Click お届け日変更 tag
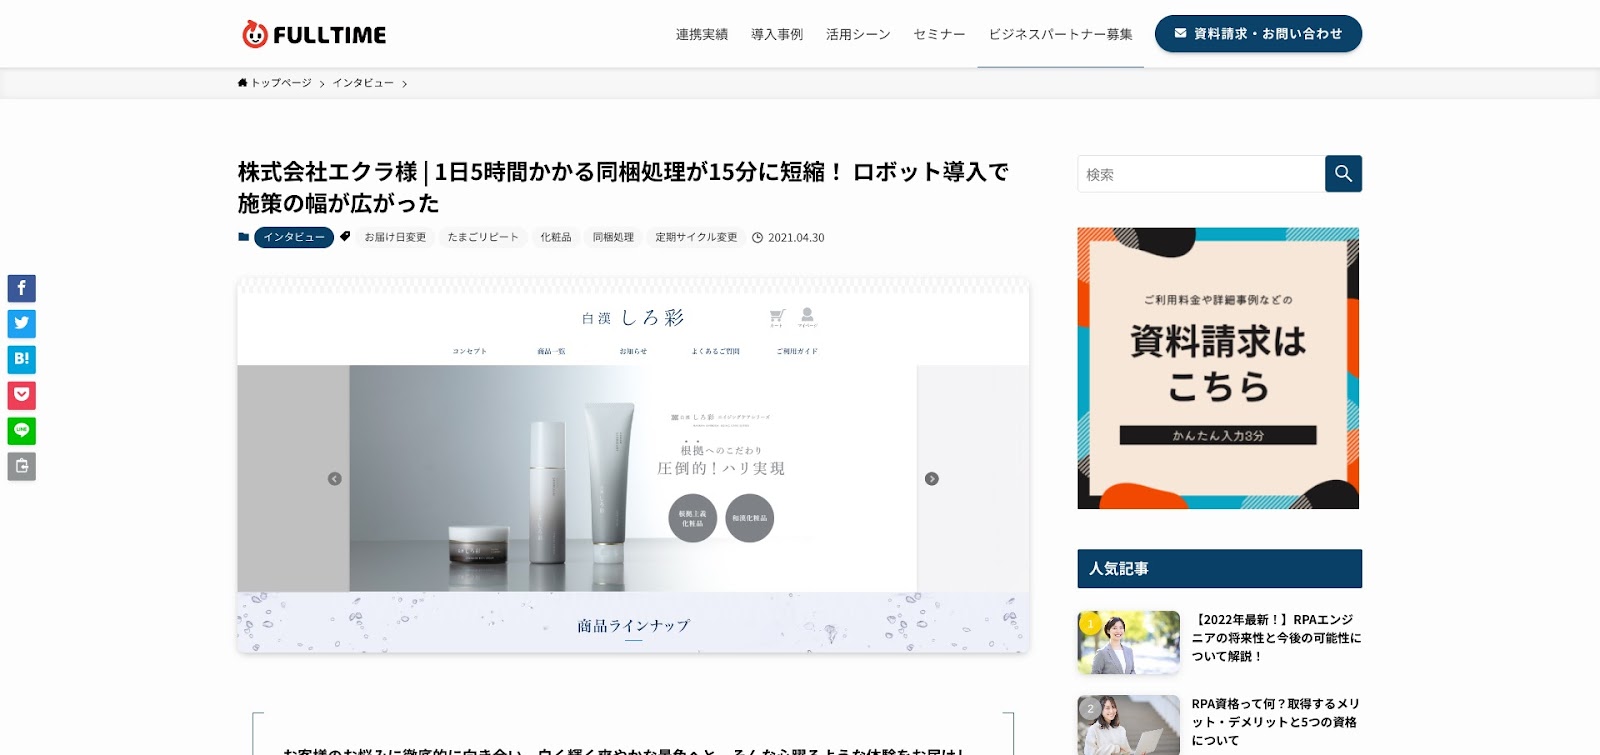This screenshot has height=755, width=1600. pyautogui.click(x=395, y=238)
